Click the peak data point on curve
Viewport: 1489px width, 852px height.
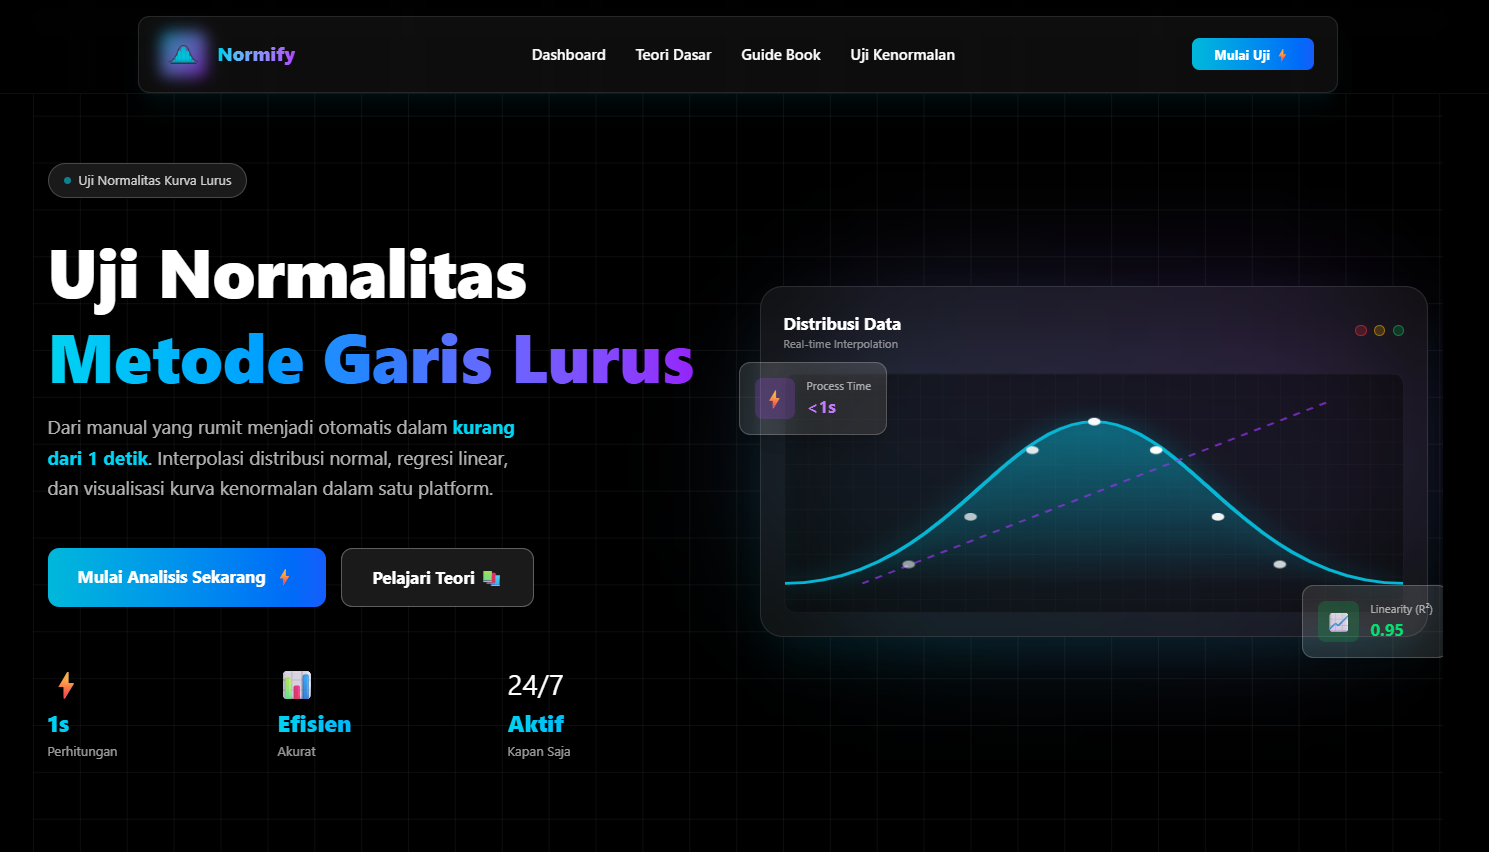coord(1094,422)
